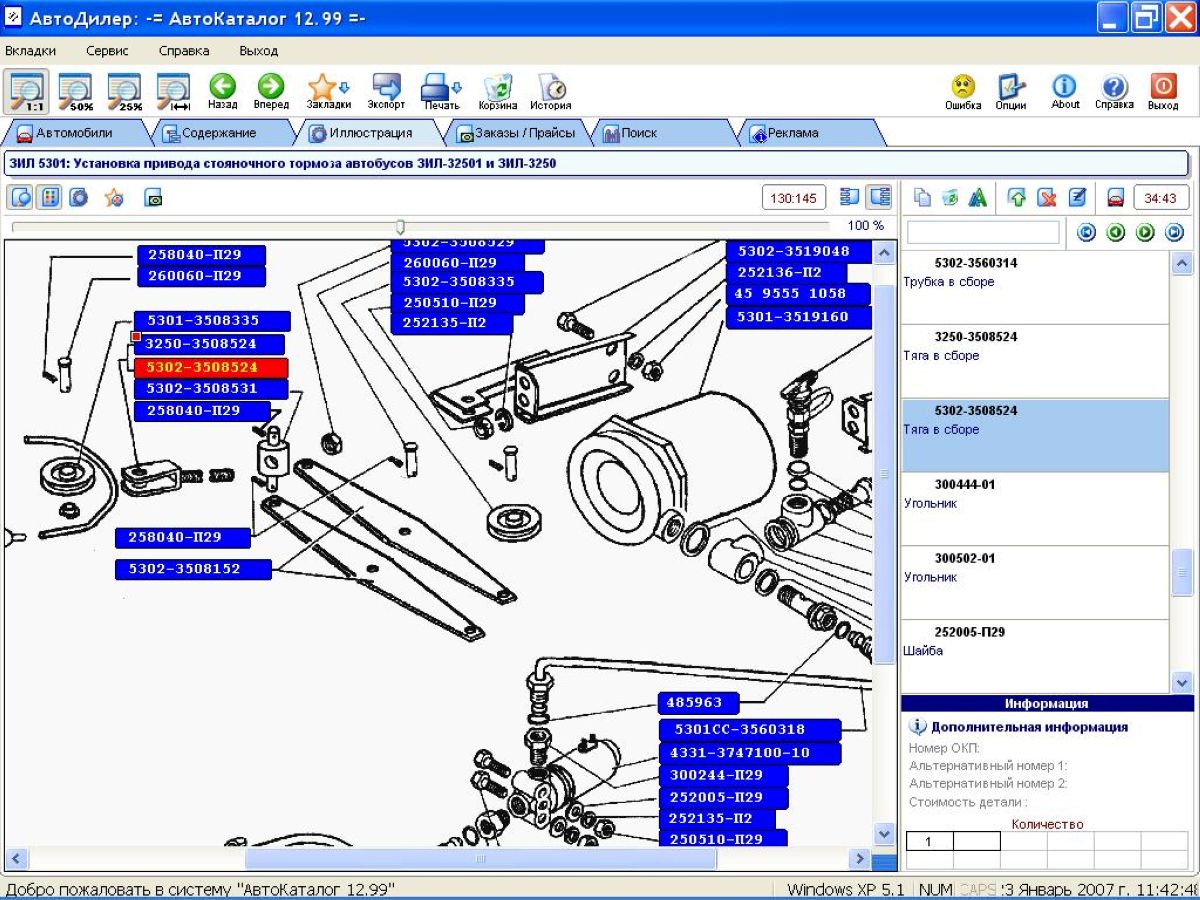Exit via the Выход toolbar icon
This screenshot has width=1200, height=900.
click(x=1163, y=91)
